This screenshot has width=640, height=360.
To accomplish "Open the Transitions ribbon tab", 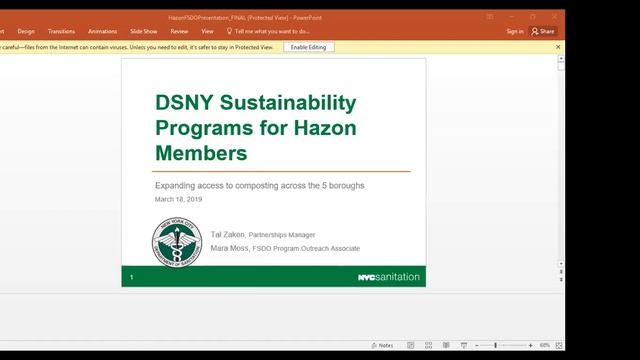I will tap(61, 31).
